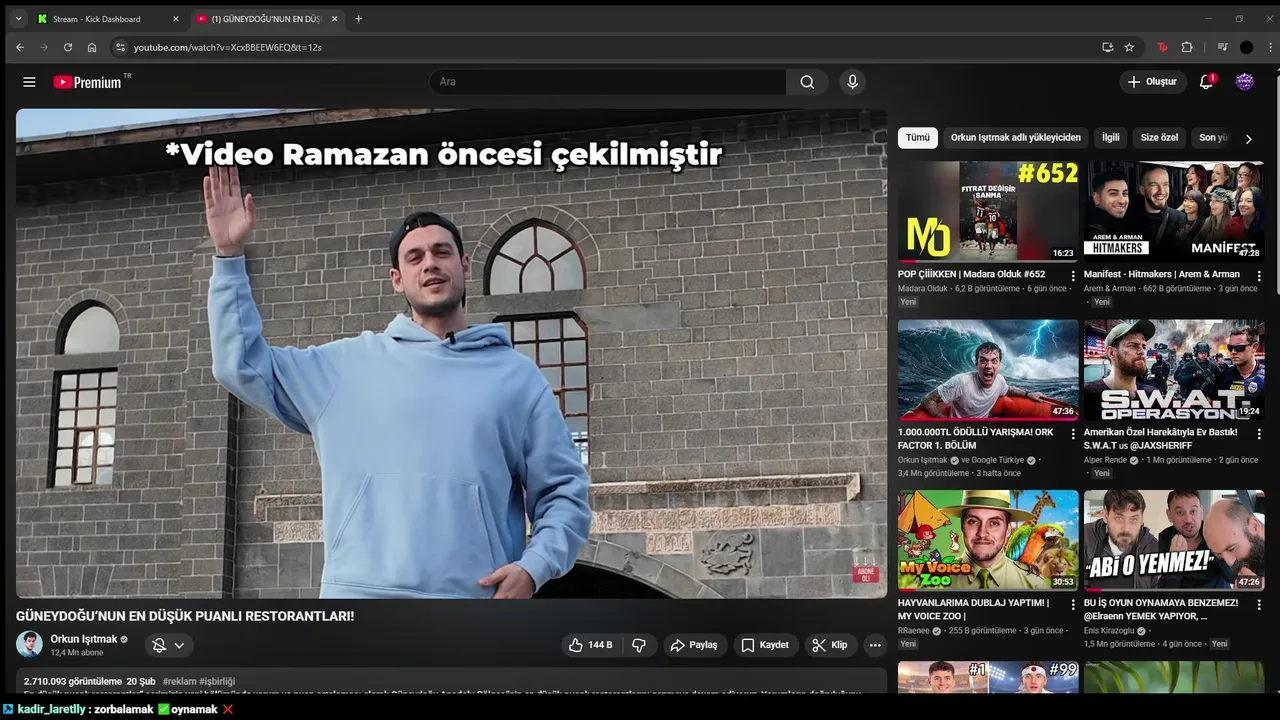The height and width of the screenshot is (720, 1280).
Task: Open Manifest Hitmakers Arem & Arman thumbnail
Action: tap(1174, 211)
